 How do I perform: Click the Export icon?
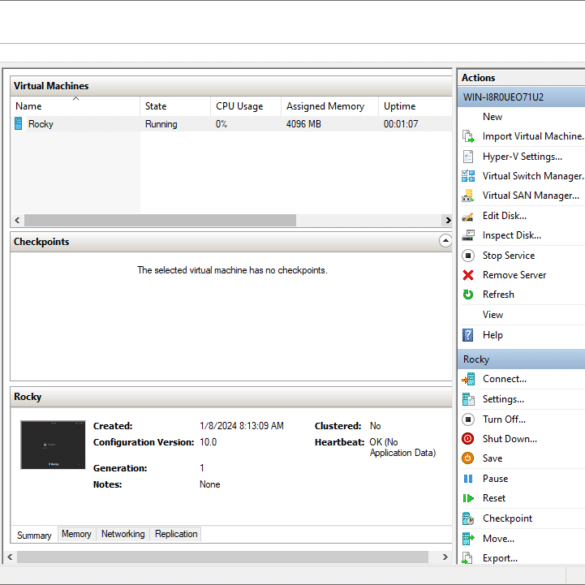click(x=468, y=559)
